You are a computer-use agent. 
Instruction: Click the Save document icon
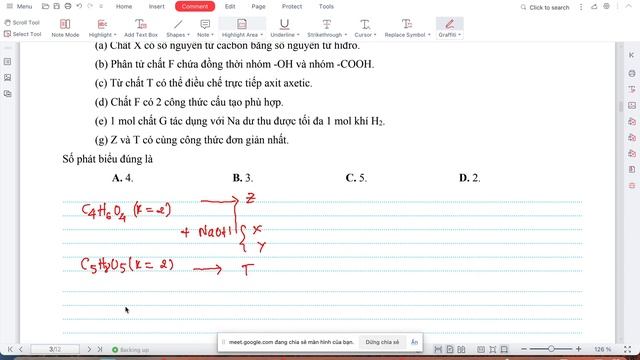(x=57, y=7)
